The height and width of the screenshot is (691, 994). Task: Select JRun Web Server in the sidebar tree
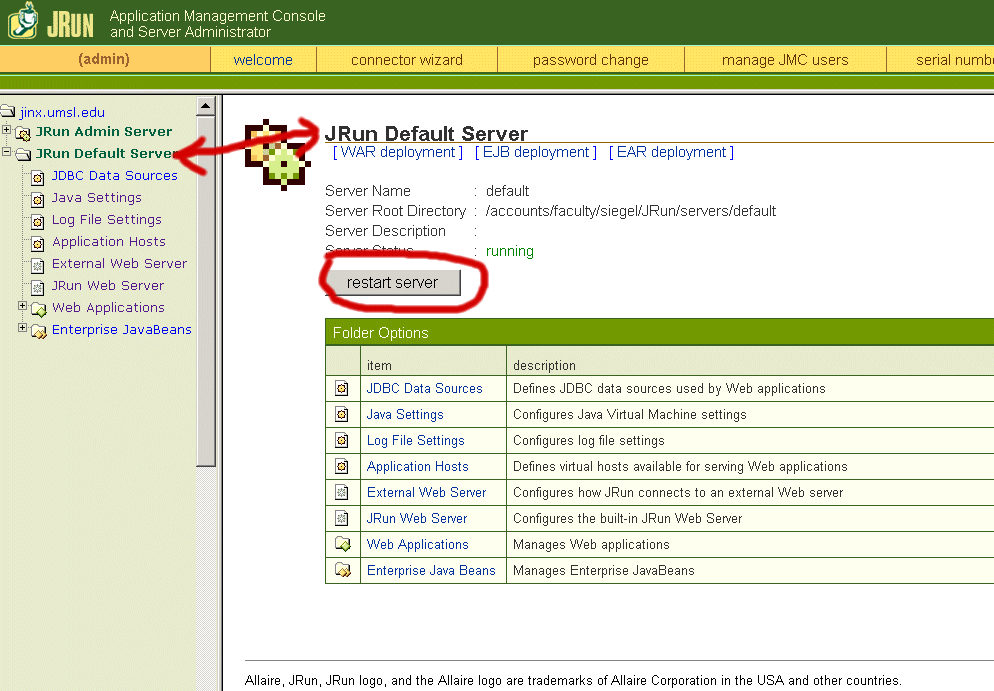(108, 286)
